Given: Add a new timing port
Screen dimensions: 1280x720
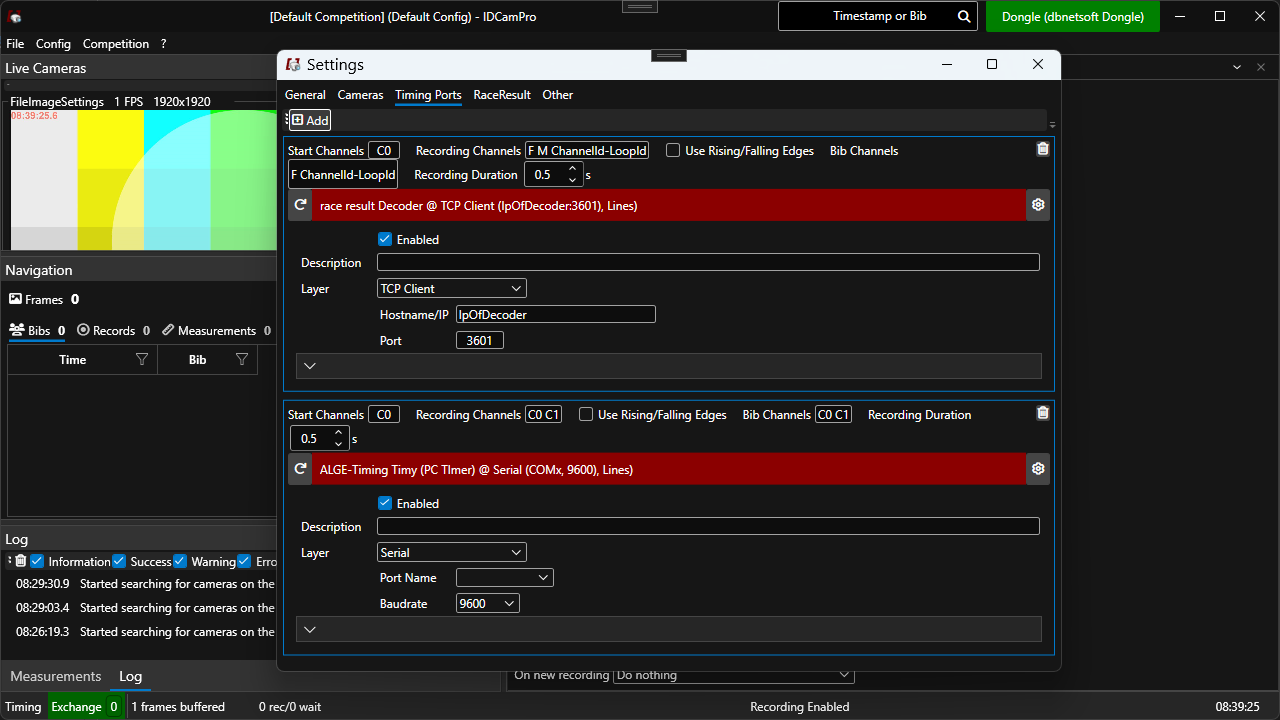Looking at the screenshot, I should pyautogui.click(x=310, y=120).
